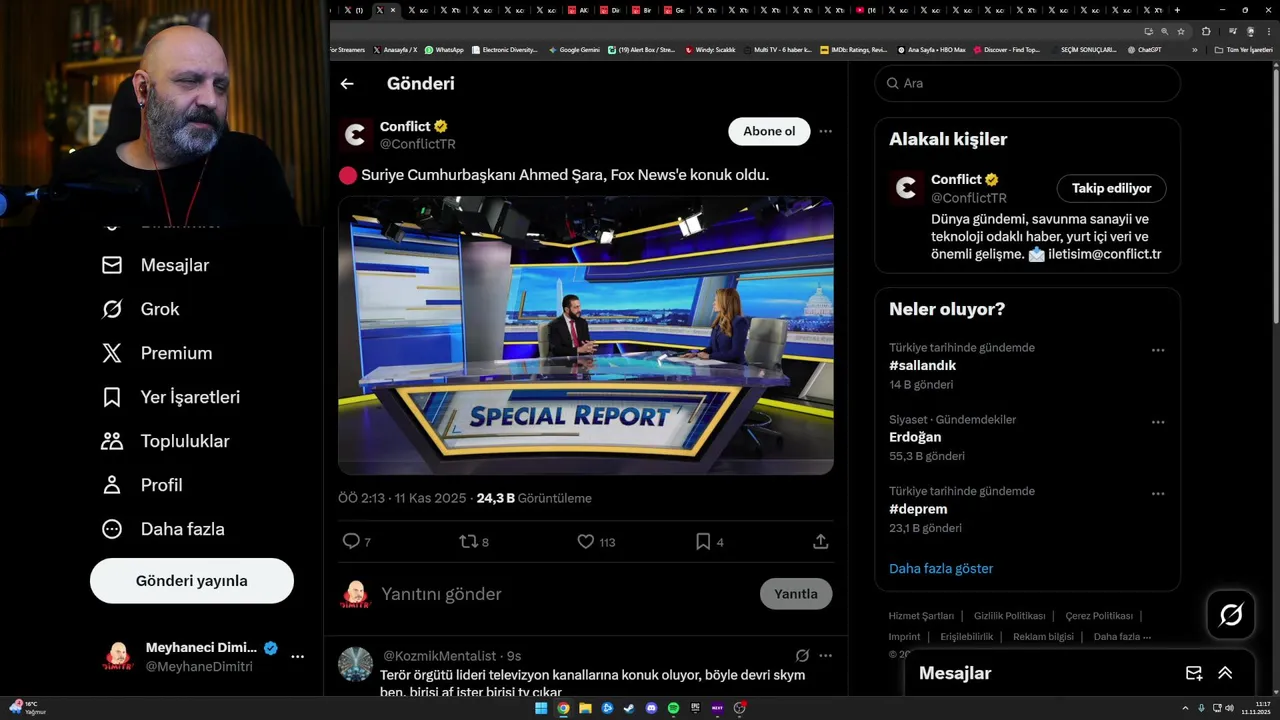Open the more options menu on Conflict's post
Viewport: 1280px width, 720px height.
point(825,131)
